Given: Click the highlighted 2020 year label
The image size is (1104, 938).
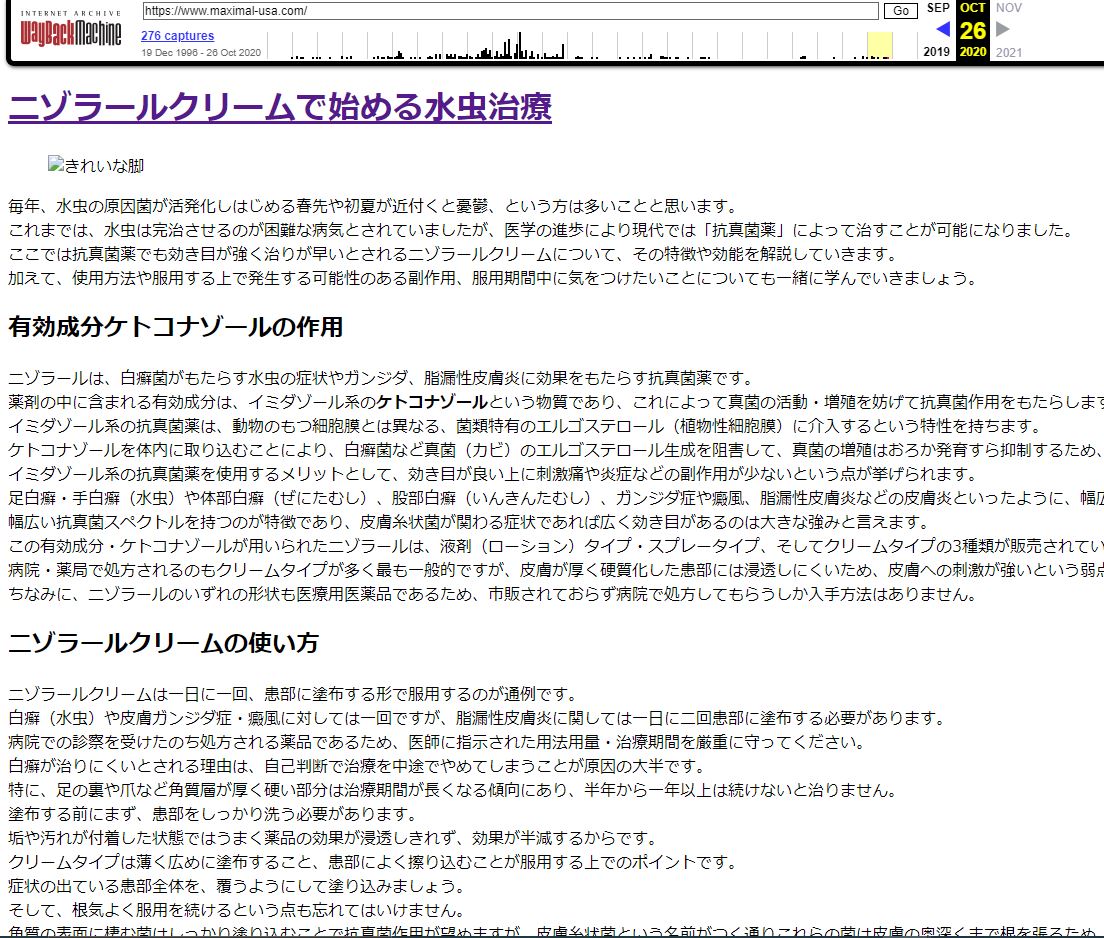Looking at the screenshot, I should pyautogui.click(x=972, y=52).
